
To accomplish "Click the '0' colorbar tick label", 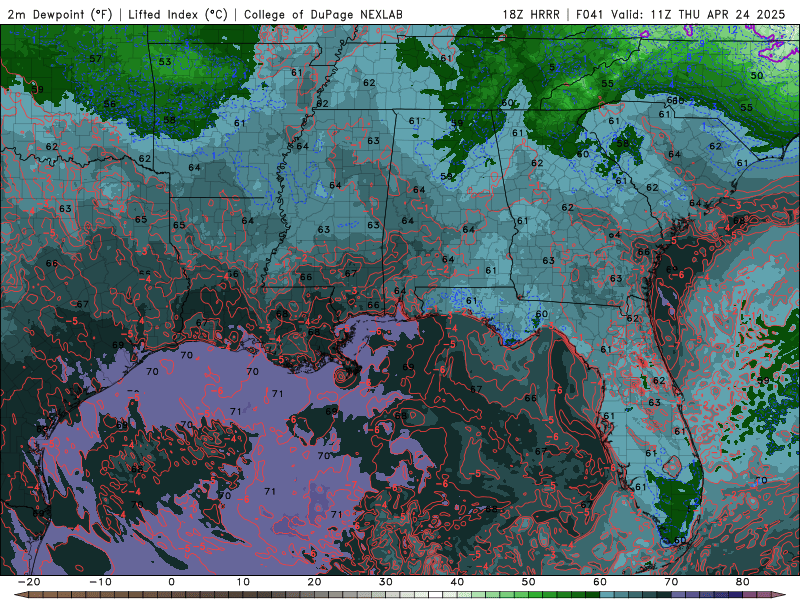I will (x=171, y=582).
